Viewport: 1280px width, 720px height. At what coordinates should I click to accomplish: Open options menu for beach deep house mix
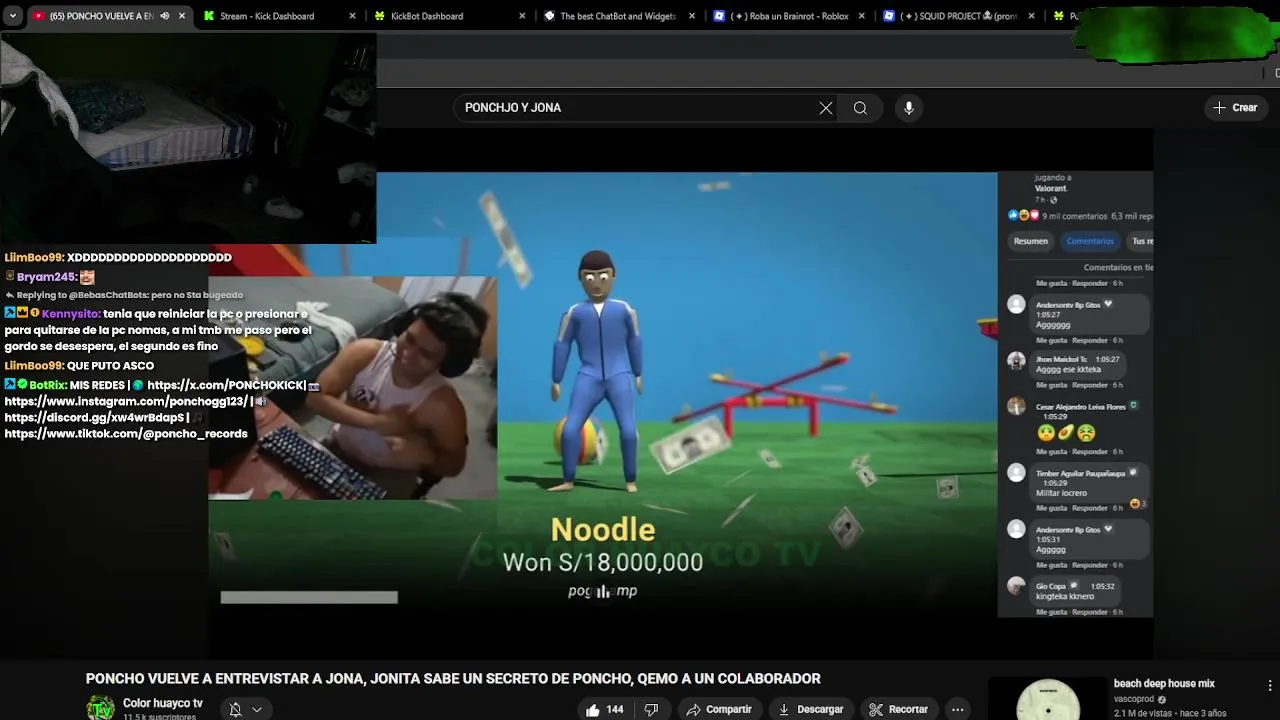coord(1270,686)
